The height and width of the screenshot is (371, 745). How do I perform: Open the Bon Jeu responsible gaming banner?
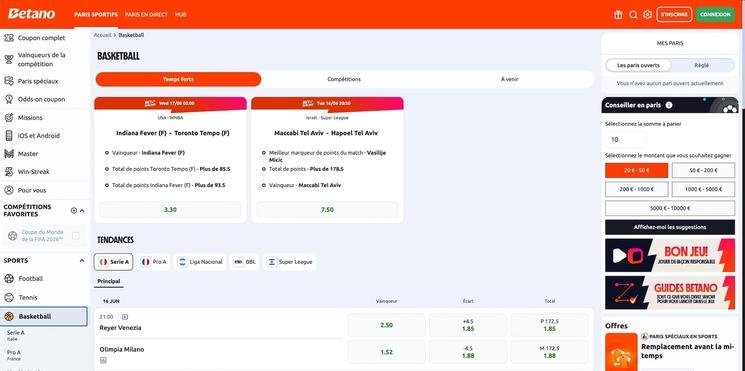click(x=670, y=255)
